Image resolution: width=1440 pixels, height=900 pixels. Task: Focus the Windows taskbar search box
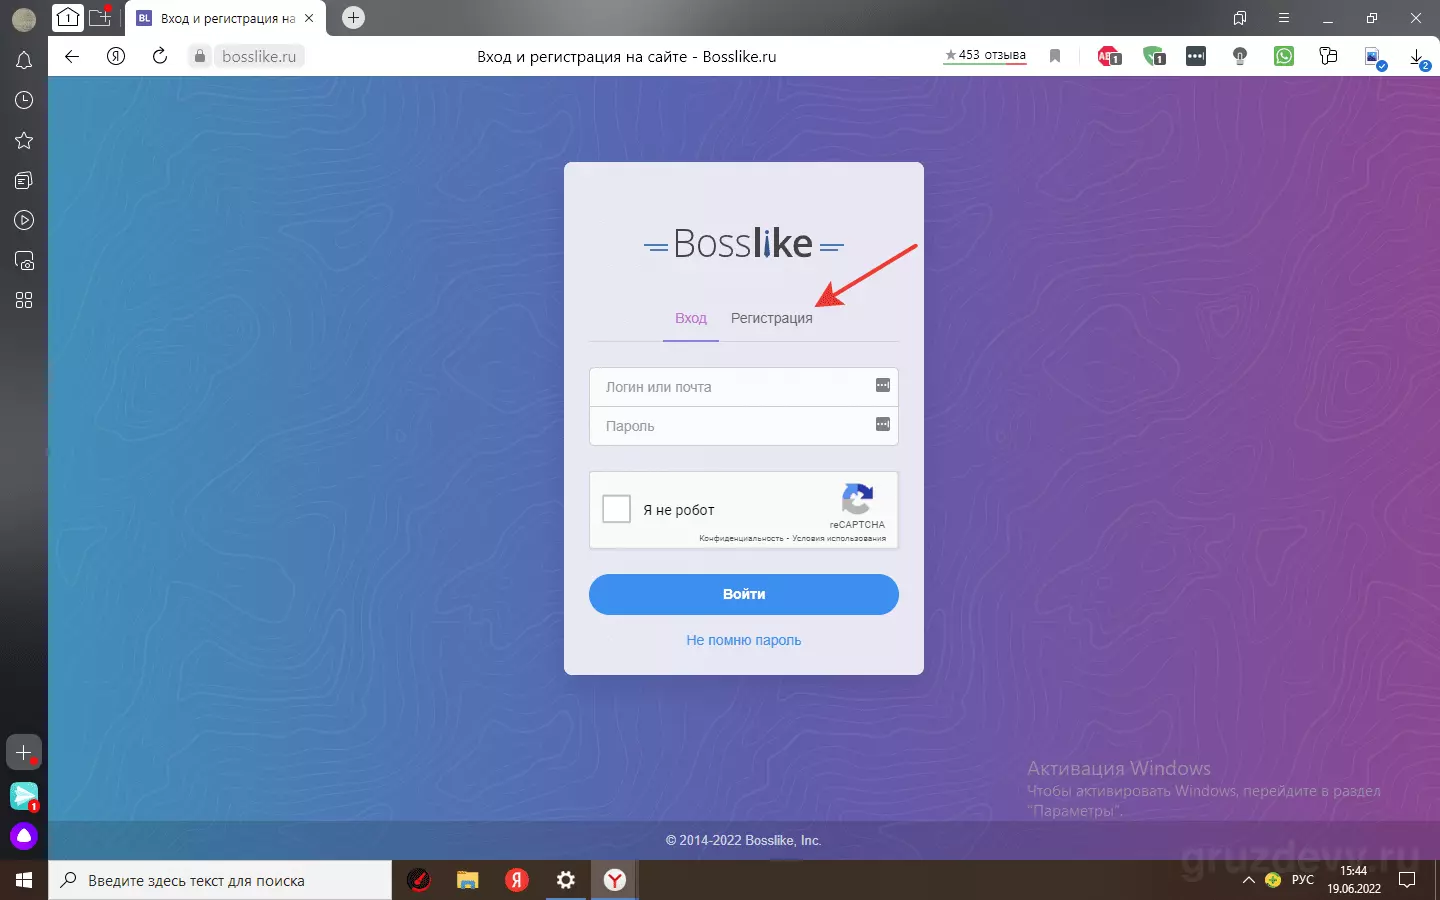click(x=220, y=880)
